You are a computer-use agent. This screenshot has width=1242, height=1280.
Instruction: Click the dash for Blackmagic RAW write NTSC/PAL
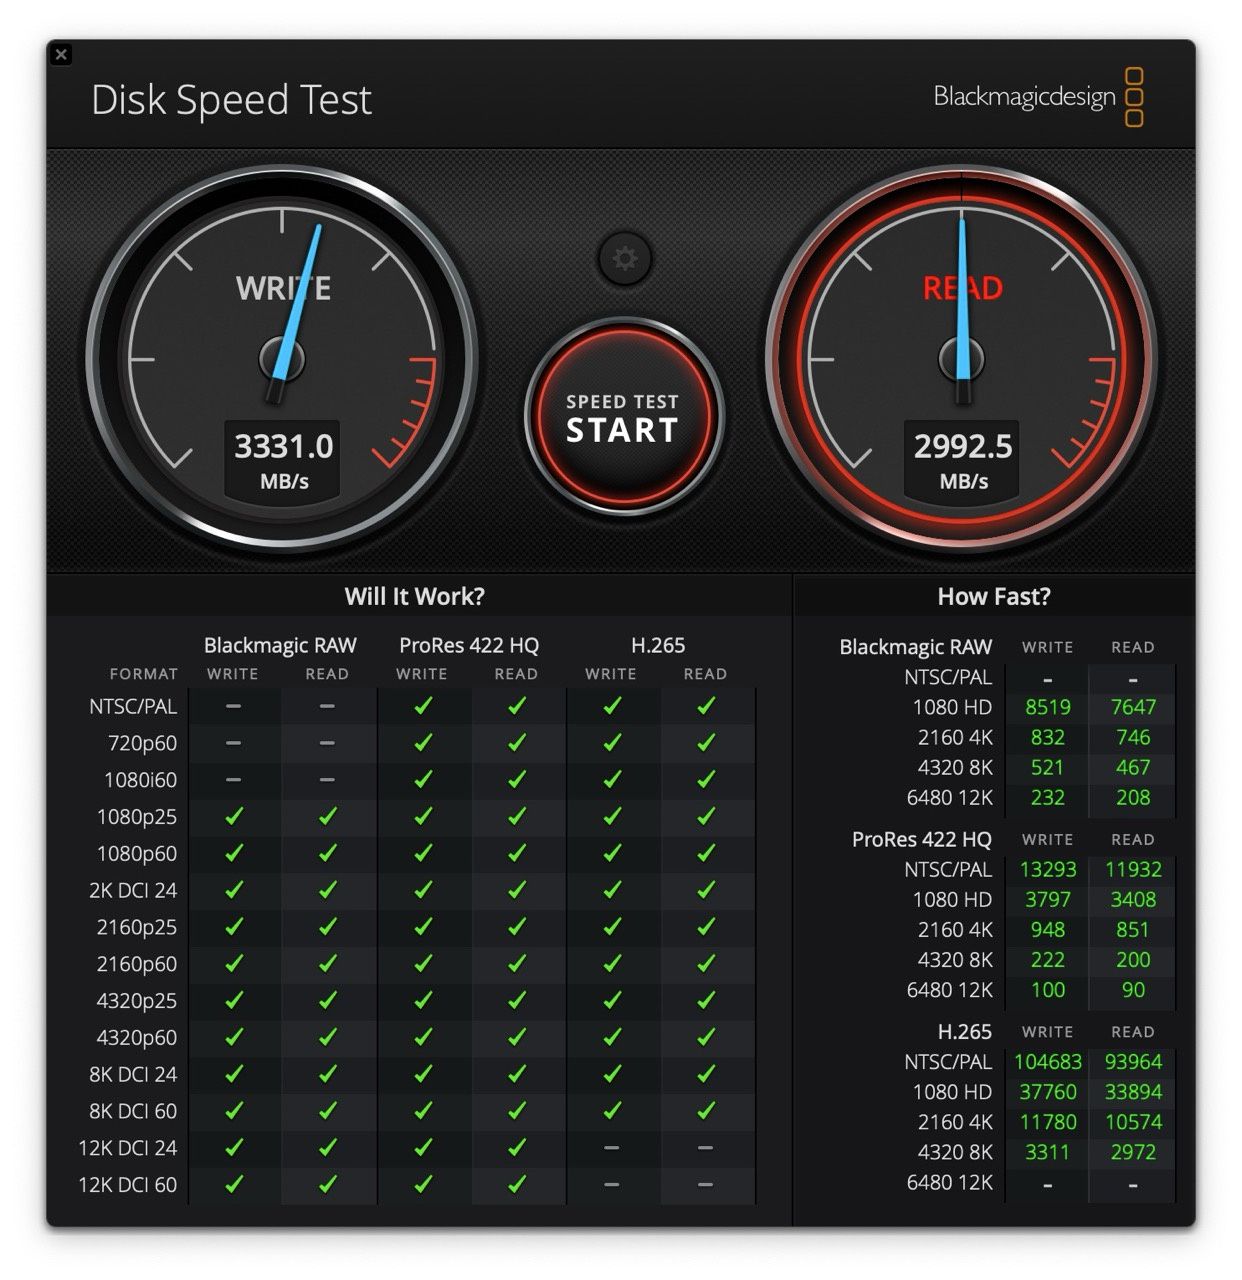coord(233,706)
